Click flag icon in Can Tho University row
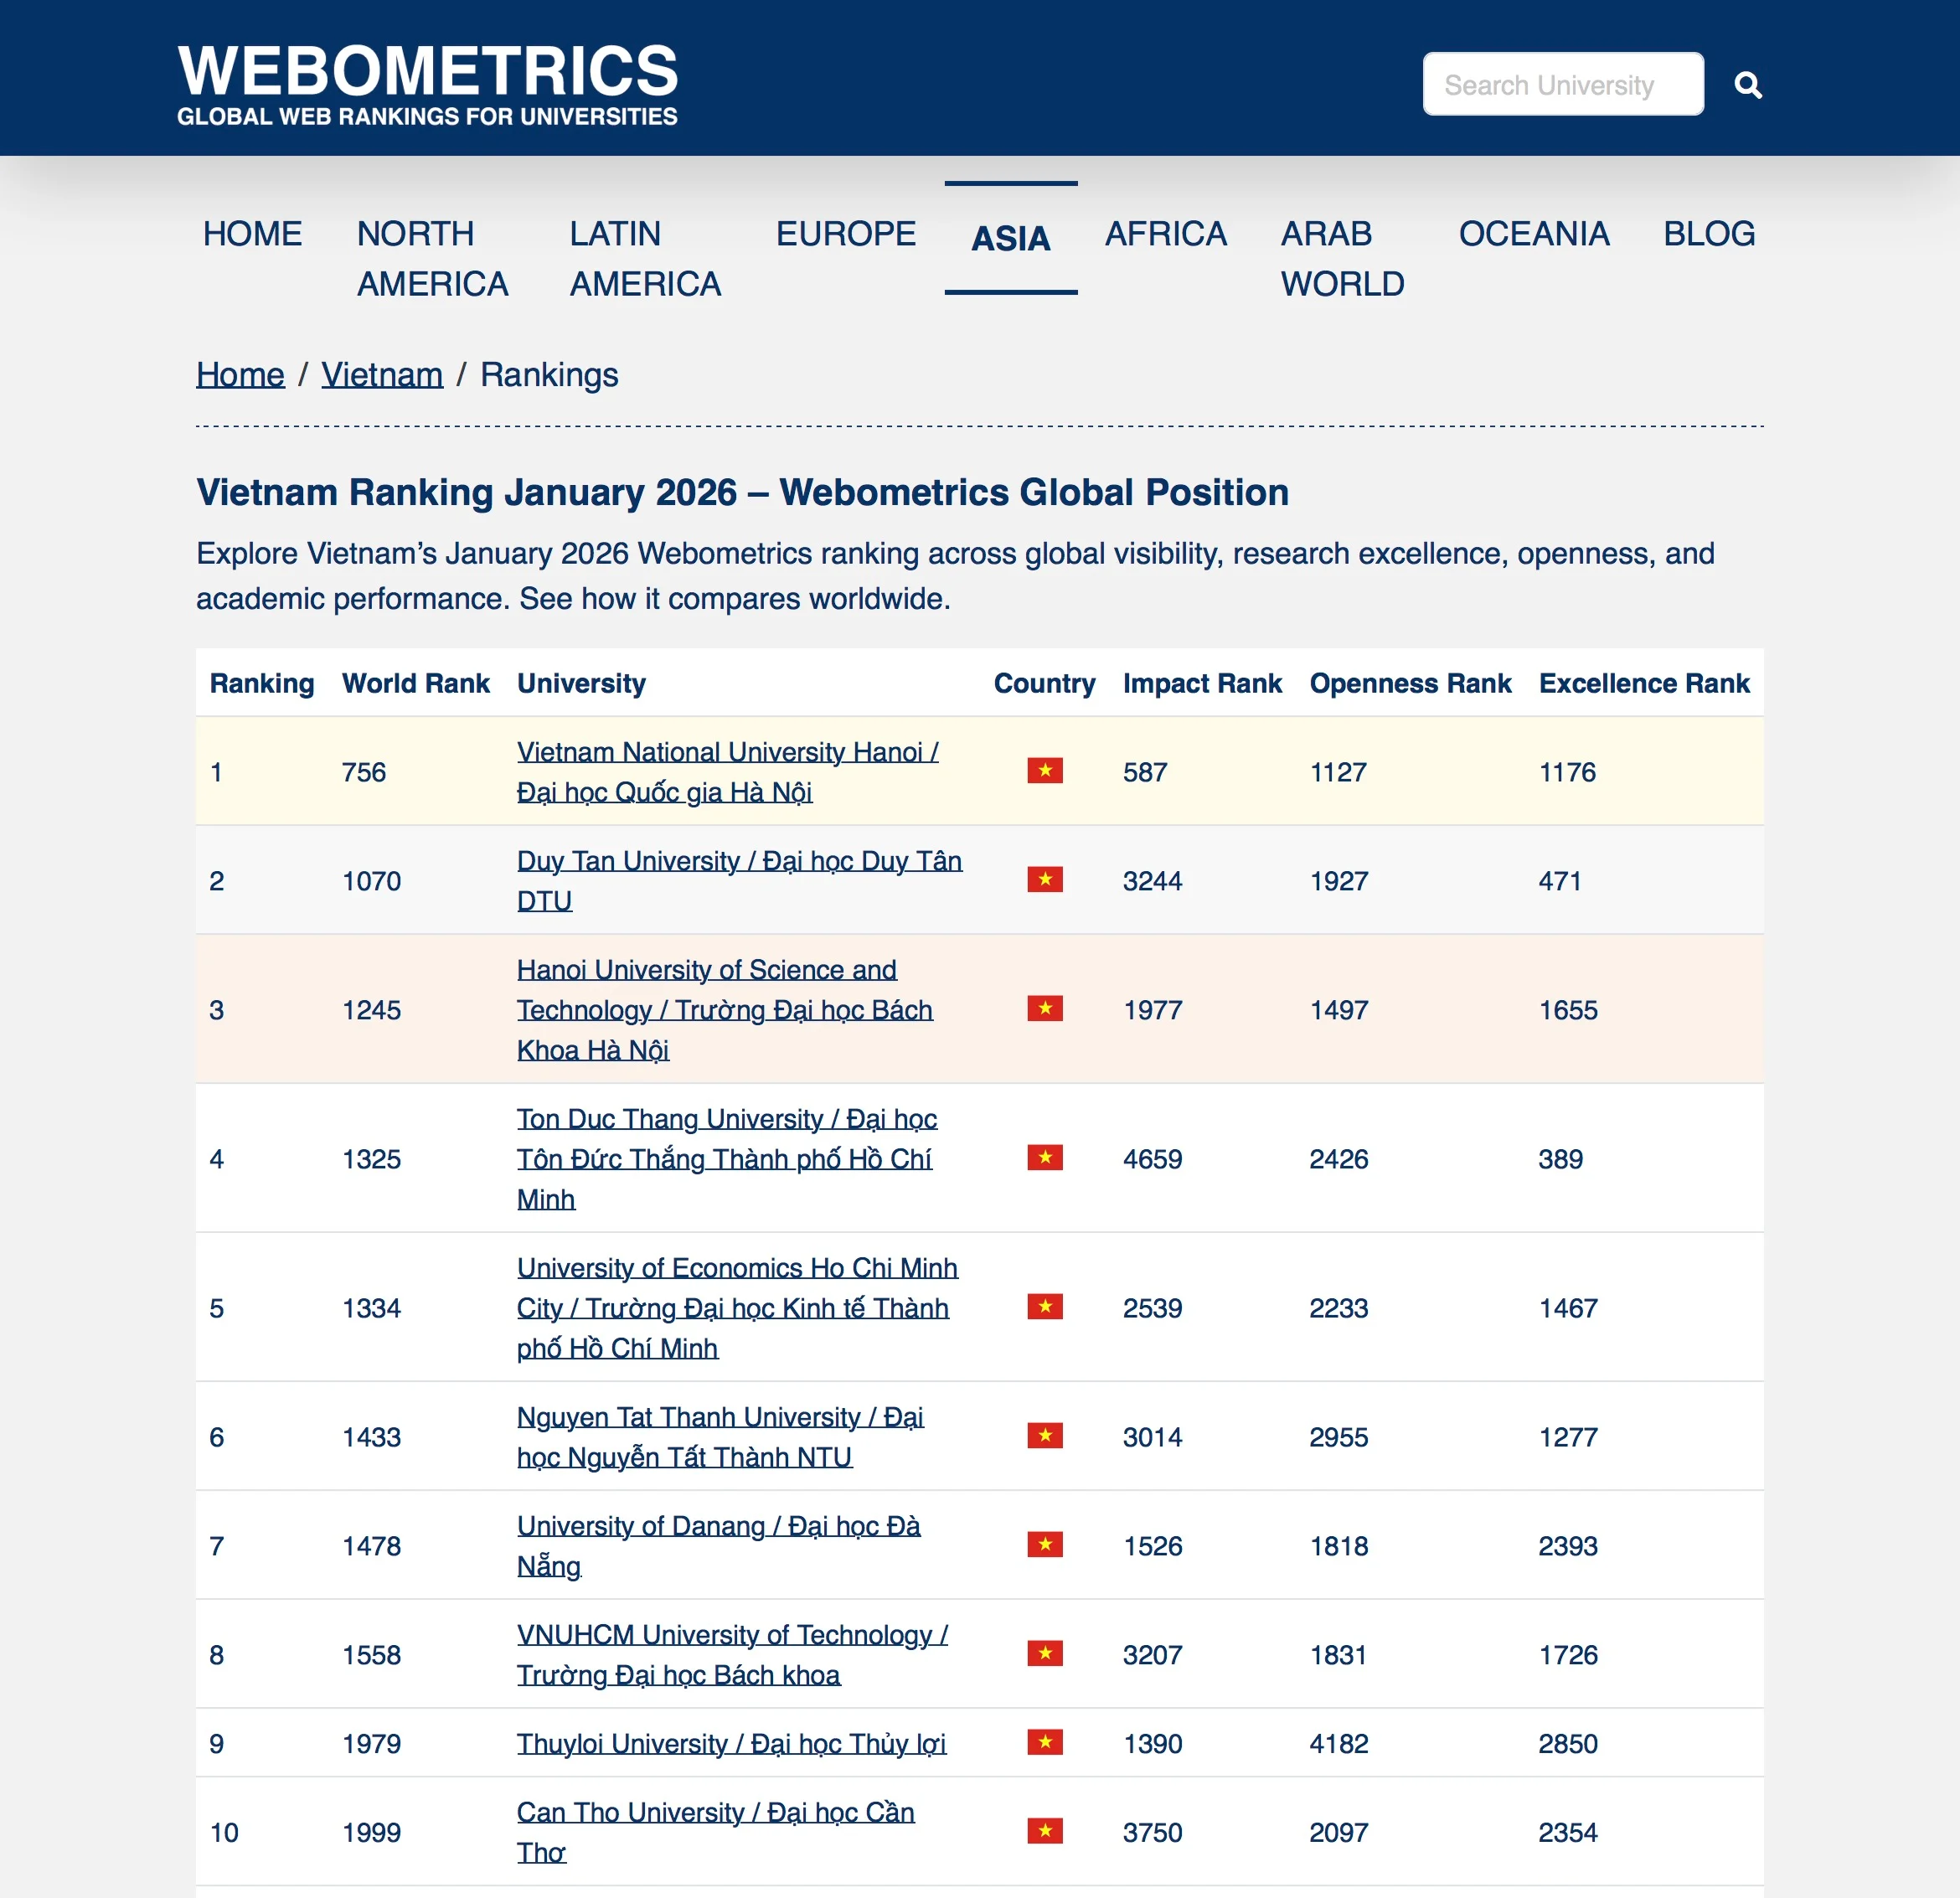 click(1044, 1831)
